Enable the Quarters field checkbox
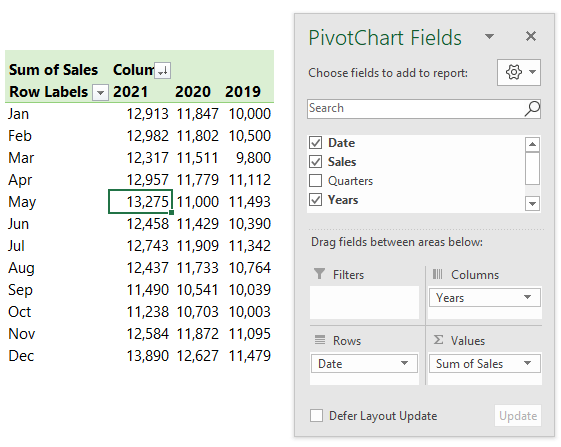561x447 pixels. click(316, 181)
